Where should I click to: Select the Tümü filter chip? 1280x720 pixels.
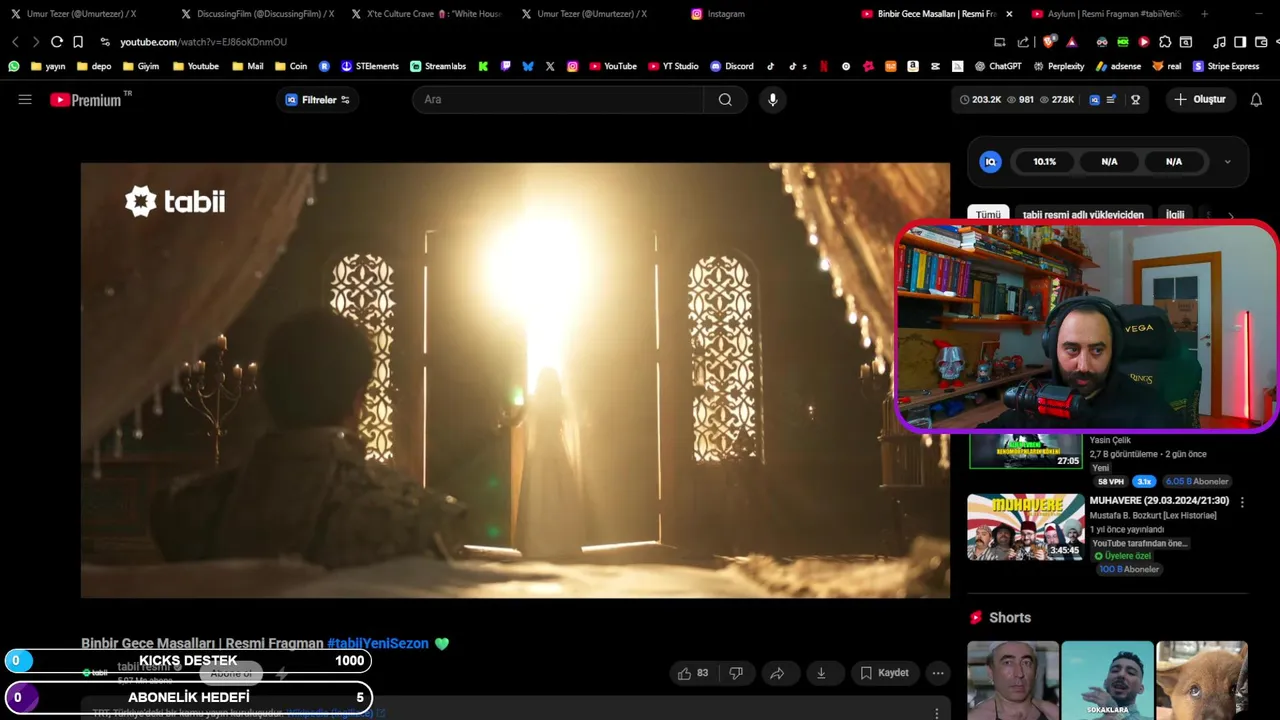[988, 214]
